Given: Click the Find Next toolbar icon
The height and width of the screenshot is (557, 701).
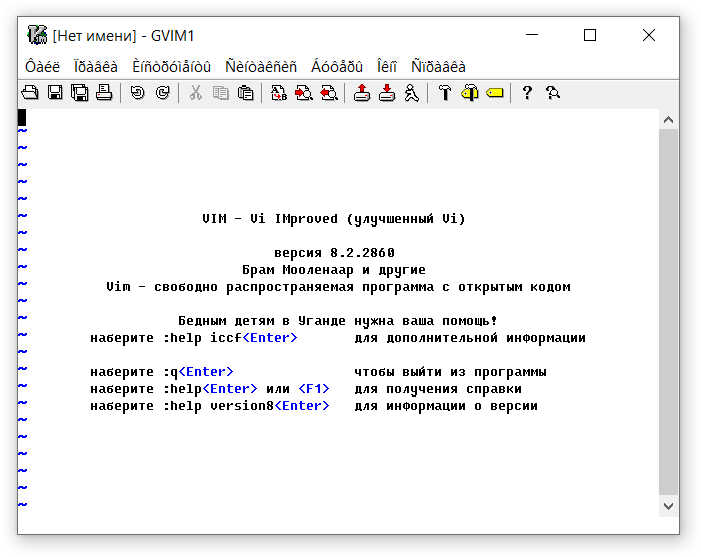Looking at the screenshot, I should pyautogui.click(x=304, y=93).
